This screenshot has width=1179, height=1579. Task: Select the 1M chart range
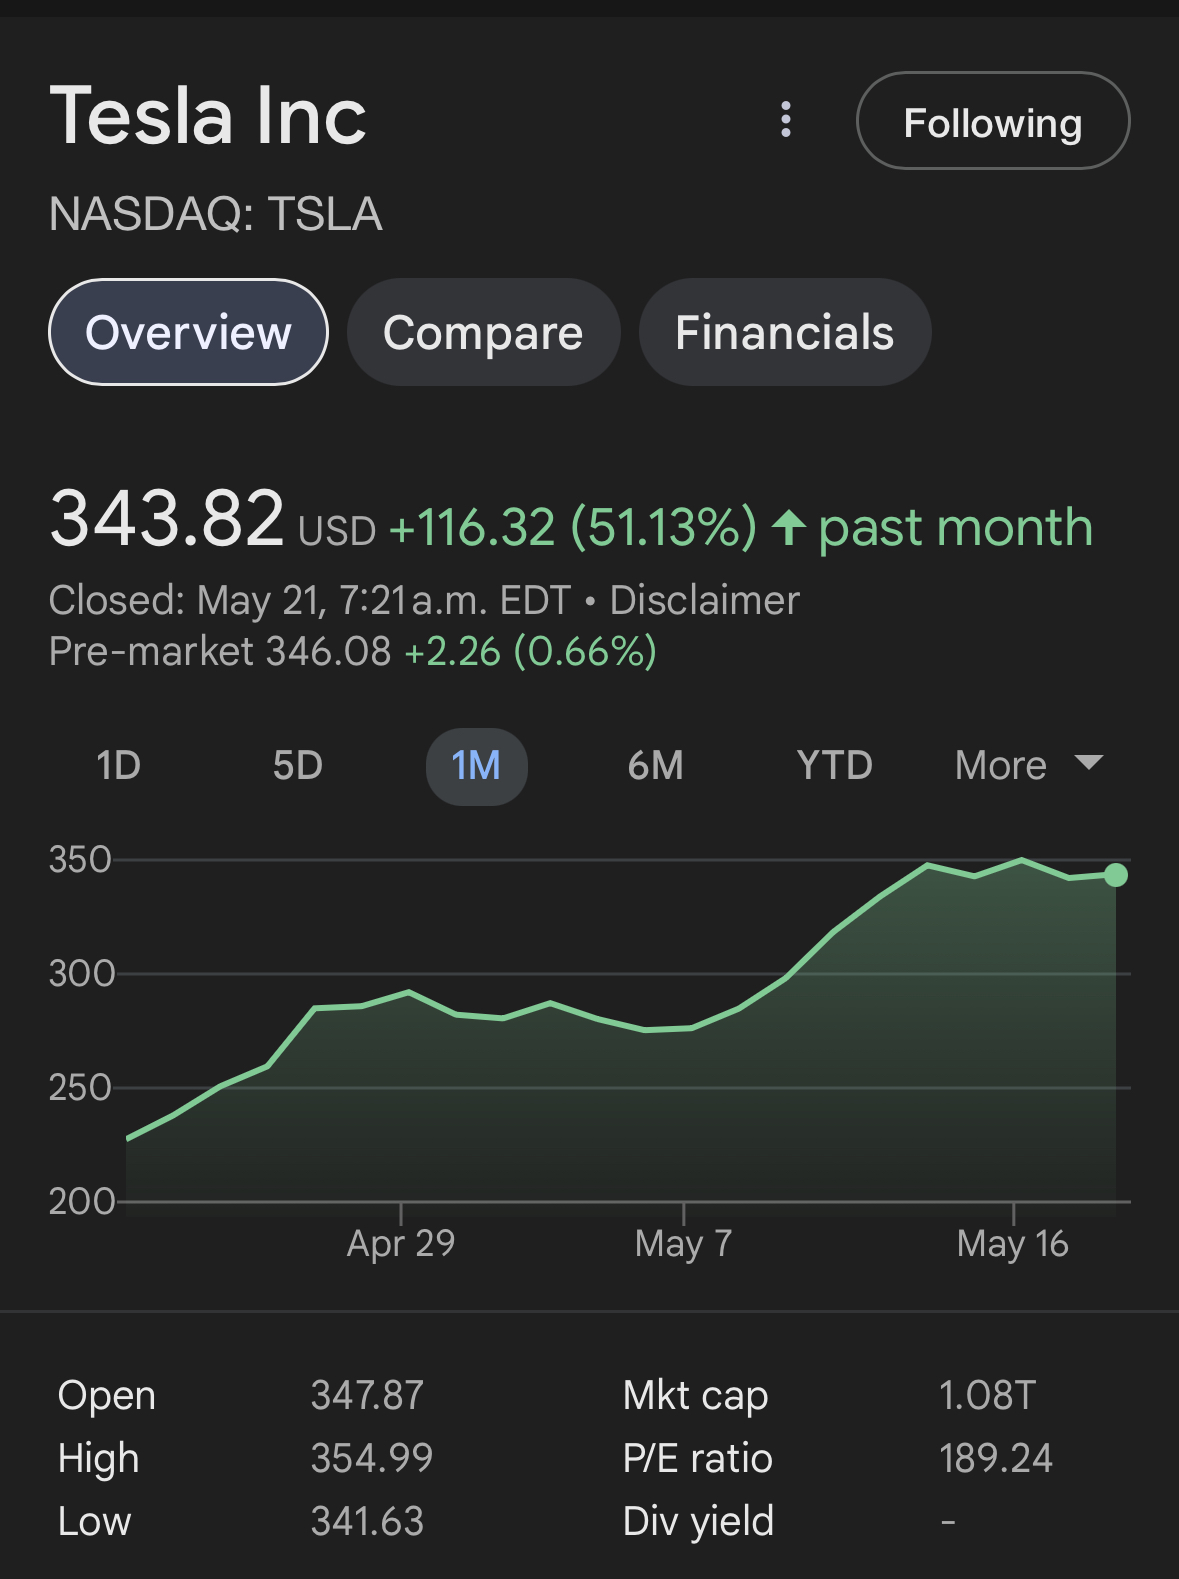(476, 766)
